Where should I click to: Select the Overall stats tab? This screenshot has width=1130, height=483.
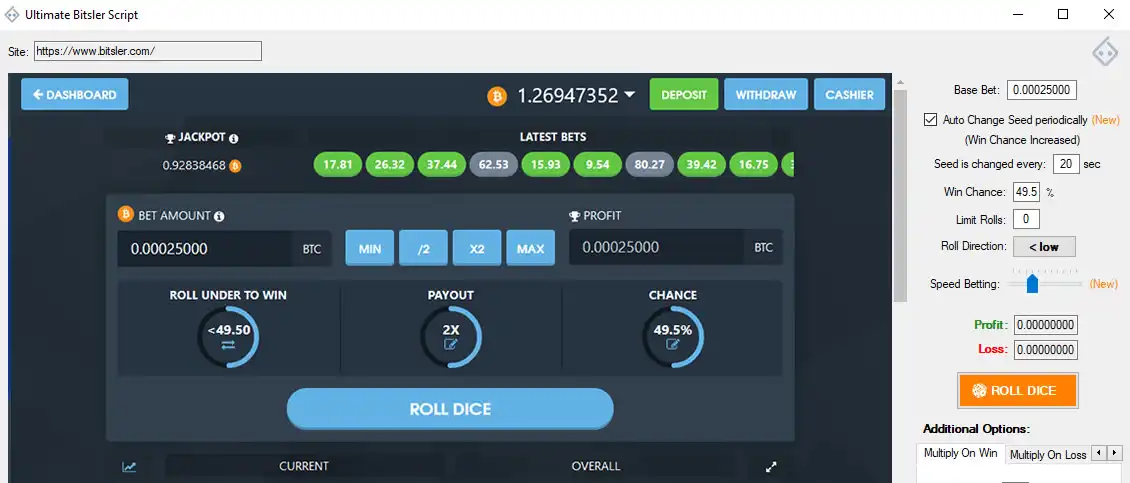click(595, 466)
